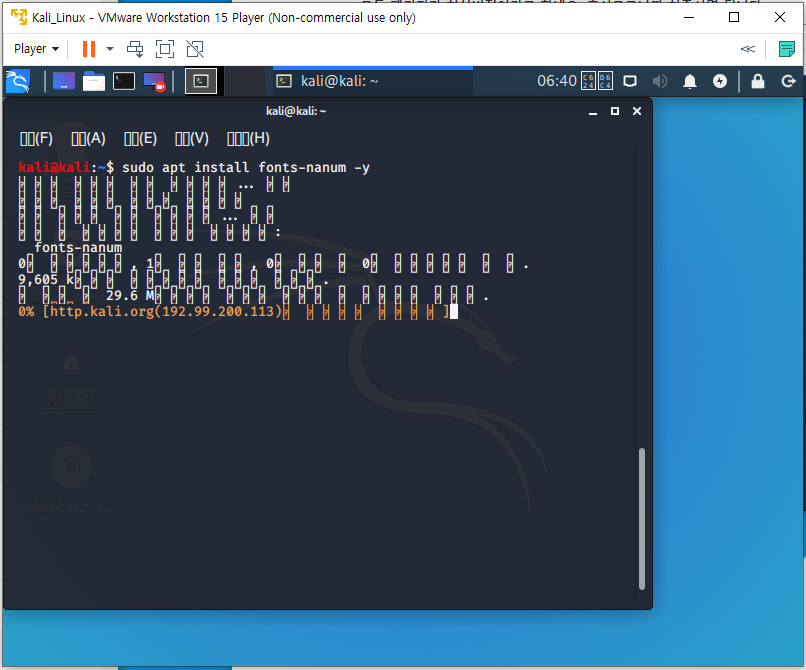
Task: Enter VMware full screen mode
Action: pyautogui.click(x=165, y=49)
